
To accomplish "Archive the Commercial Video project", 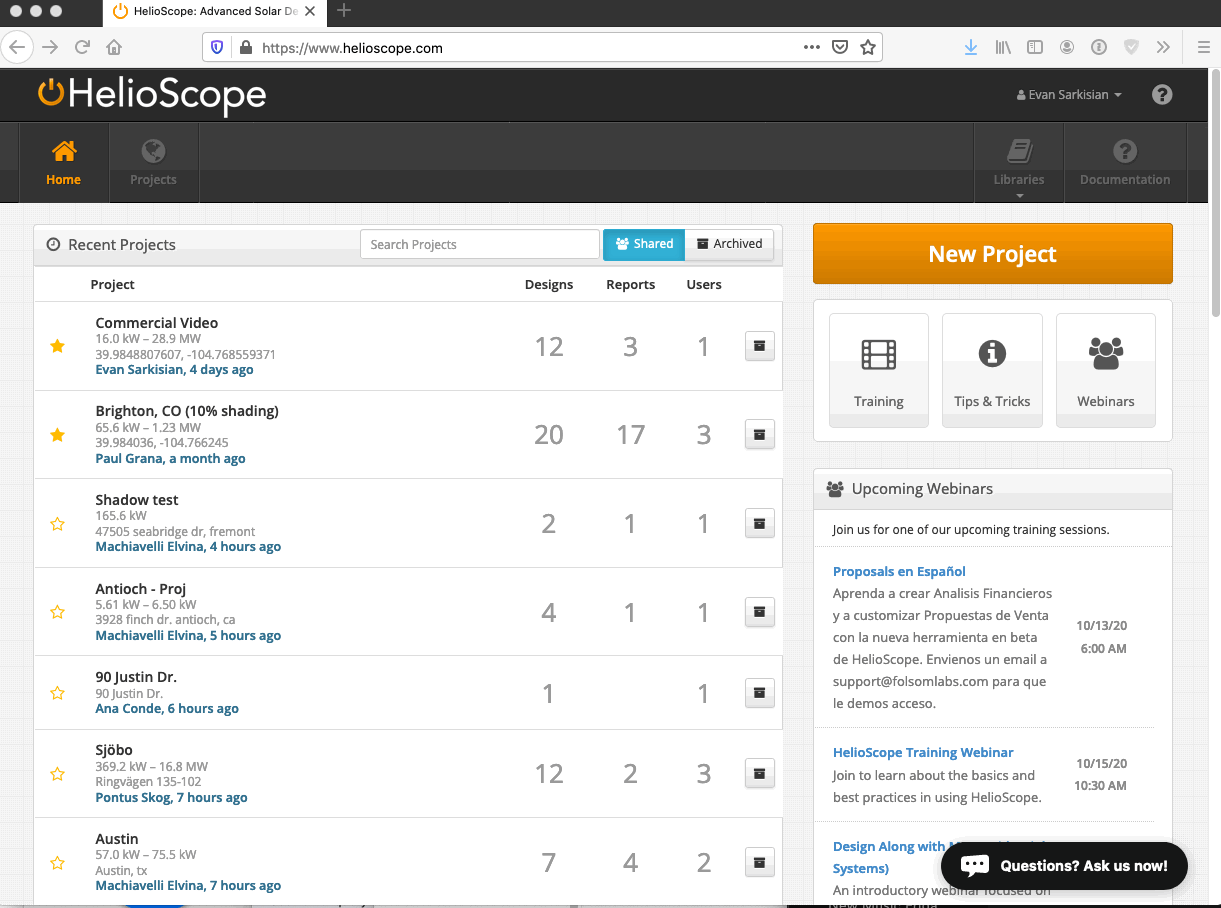I will [x=759, y=346].
